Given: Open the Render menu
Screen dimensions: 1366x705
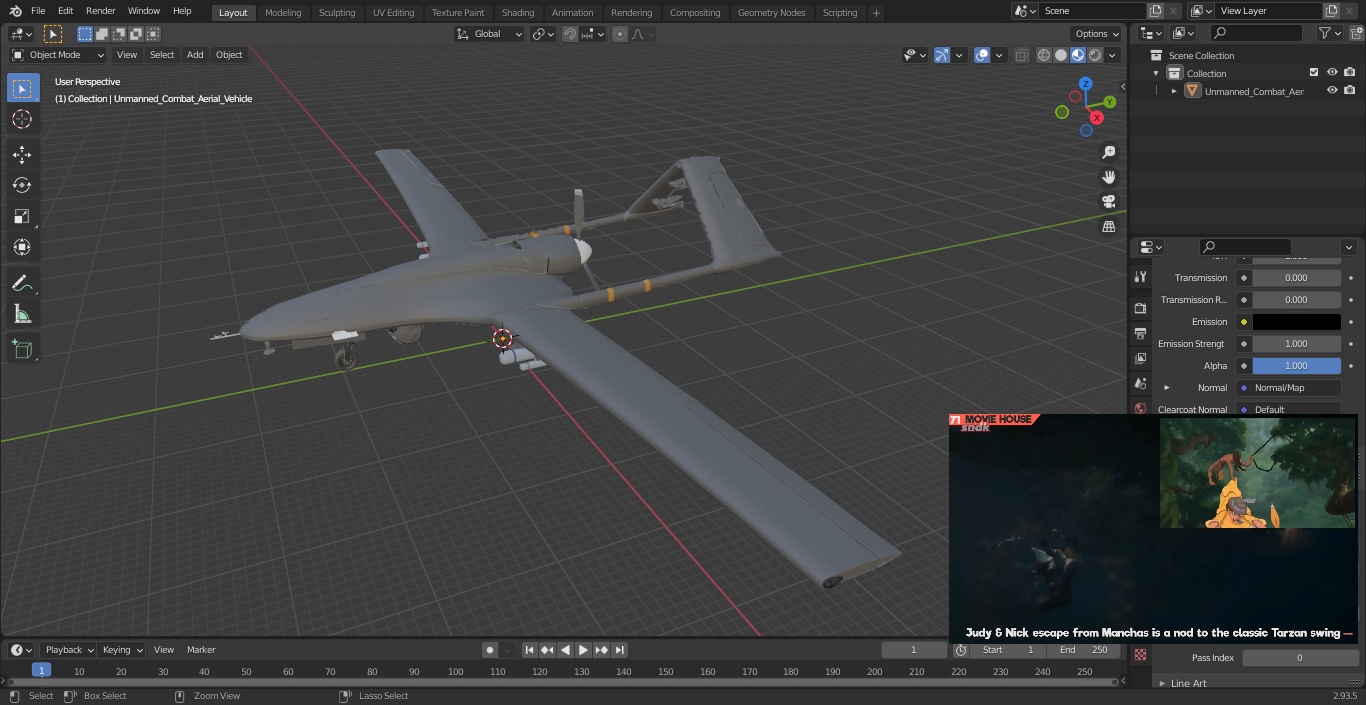Looking at the screenshot, I should pos(100,11).
